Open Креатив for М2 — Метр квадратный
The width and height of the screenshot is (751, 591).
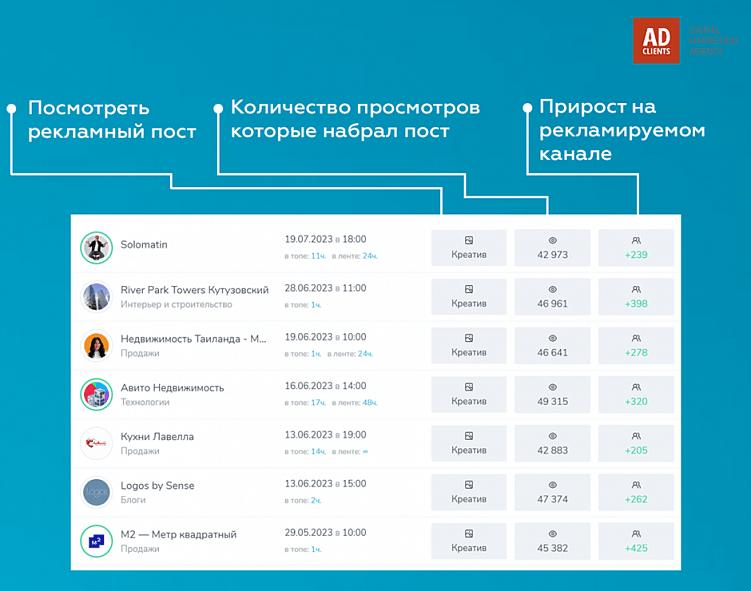coord(468,541)
